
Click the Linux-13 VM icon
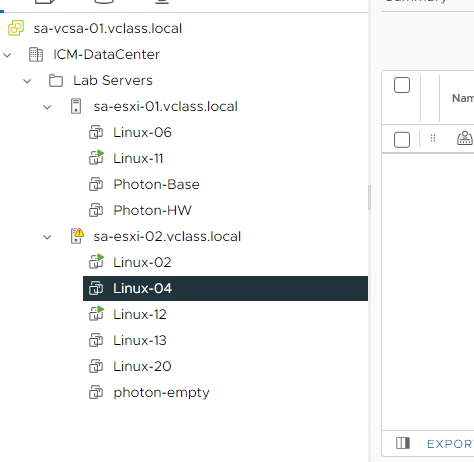tap(96, 340)
